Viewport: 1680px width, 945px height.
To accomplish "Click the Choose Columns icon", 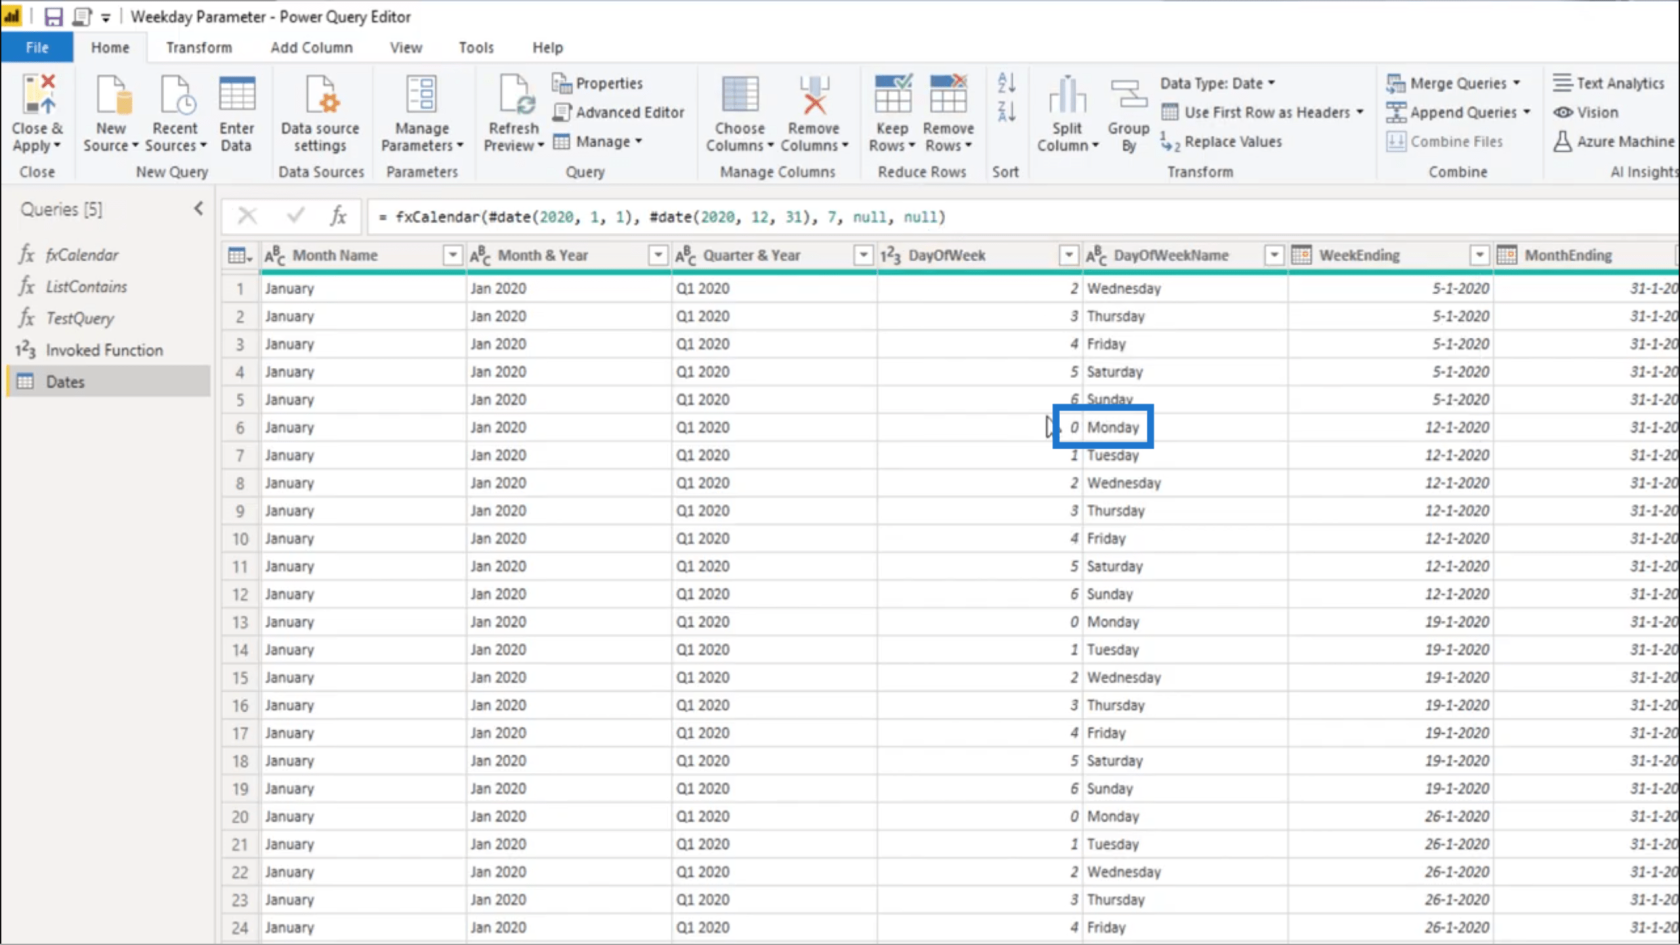I will 740,96.
